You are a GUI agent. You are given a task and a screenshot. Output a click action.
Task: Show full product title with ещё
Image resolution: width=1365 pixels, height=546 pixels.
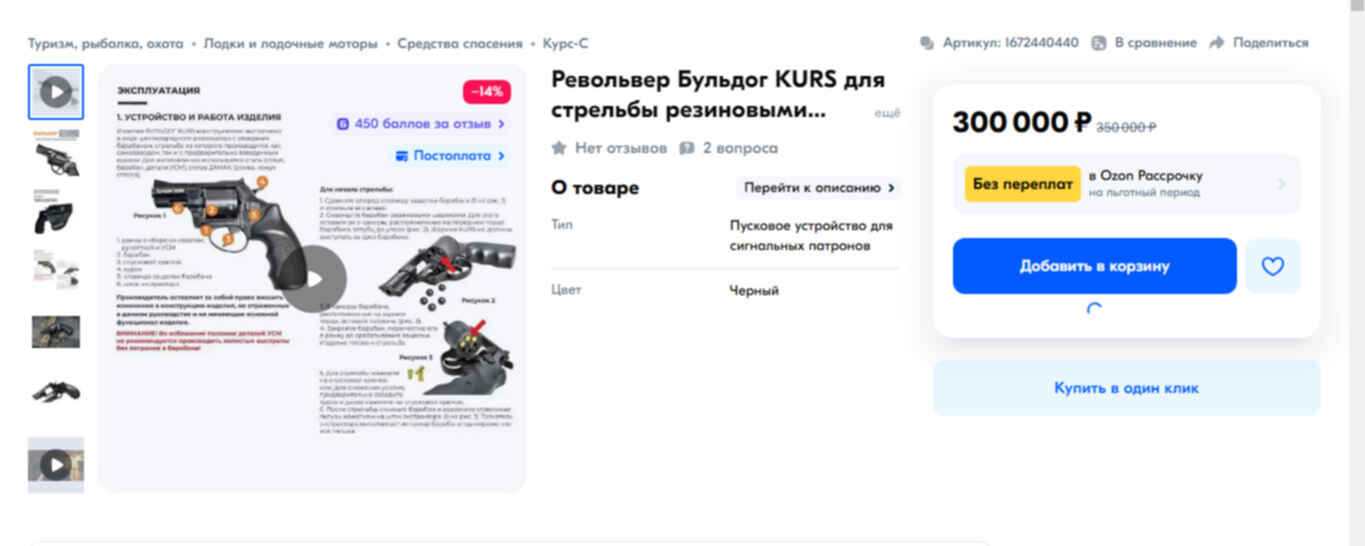point(887,113)
